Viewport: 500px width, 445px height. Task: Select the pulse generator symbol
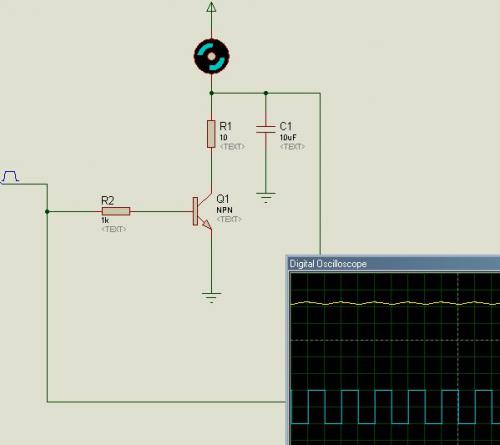pos(10,177)
